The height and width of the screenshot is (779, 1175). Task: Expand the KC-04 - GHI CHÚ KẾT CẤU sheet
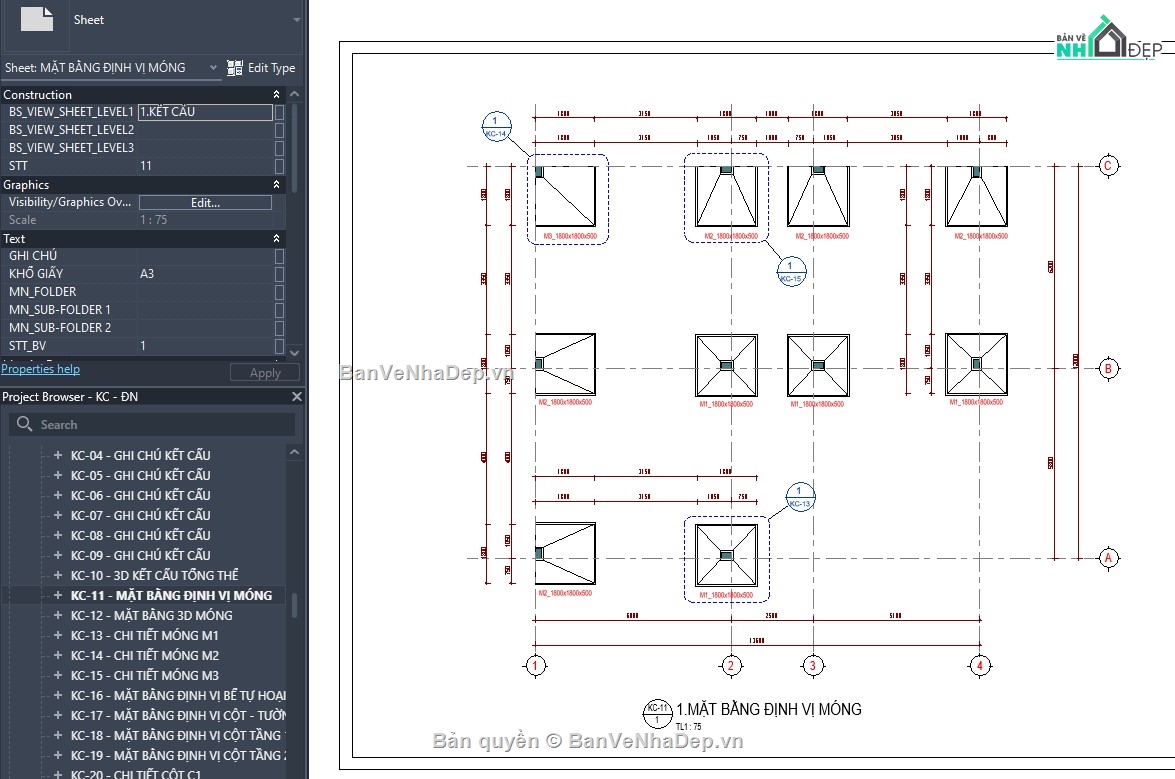[x=58, y=455]
